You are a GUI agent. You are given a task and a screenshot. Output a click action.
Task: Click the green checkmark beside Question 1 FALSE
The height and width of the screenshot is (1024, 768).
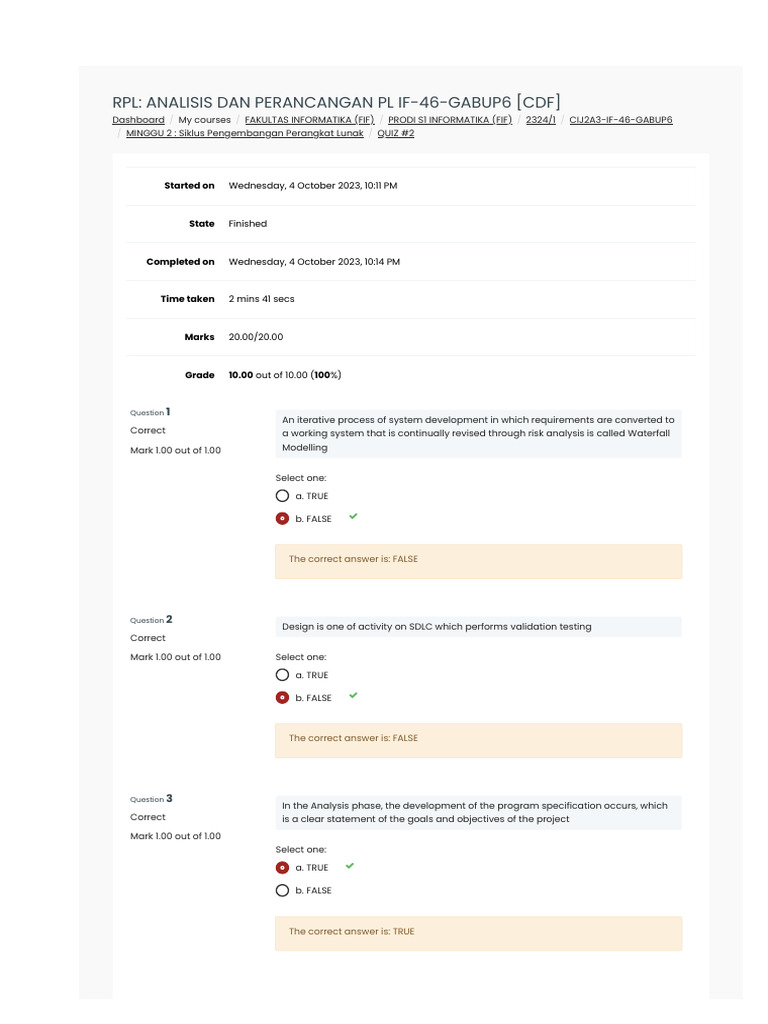click(x=353, y=517)
